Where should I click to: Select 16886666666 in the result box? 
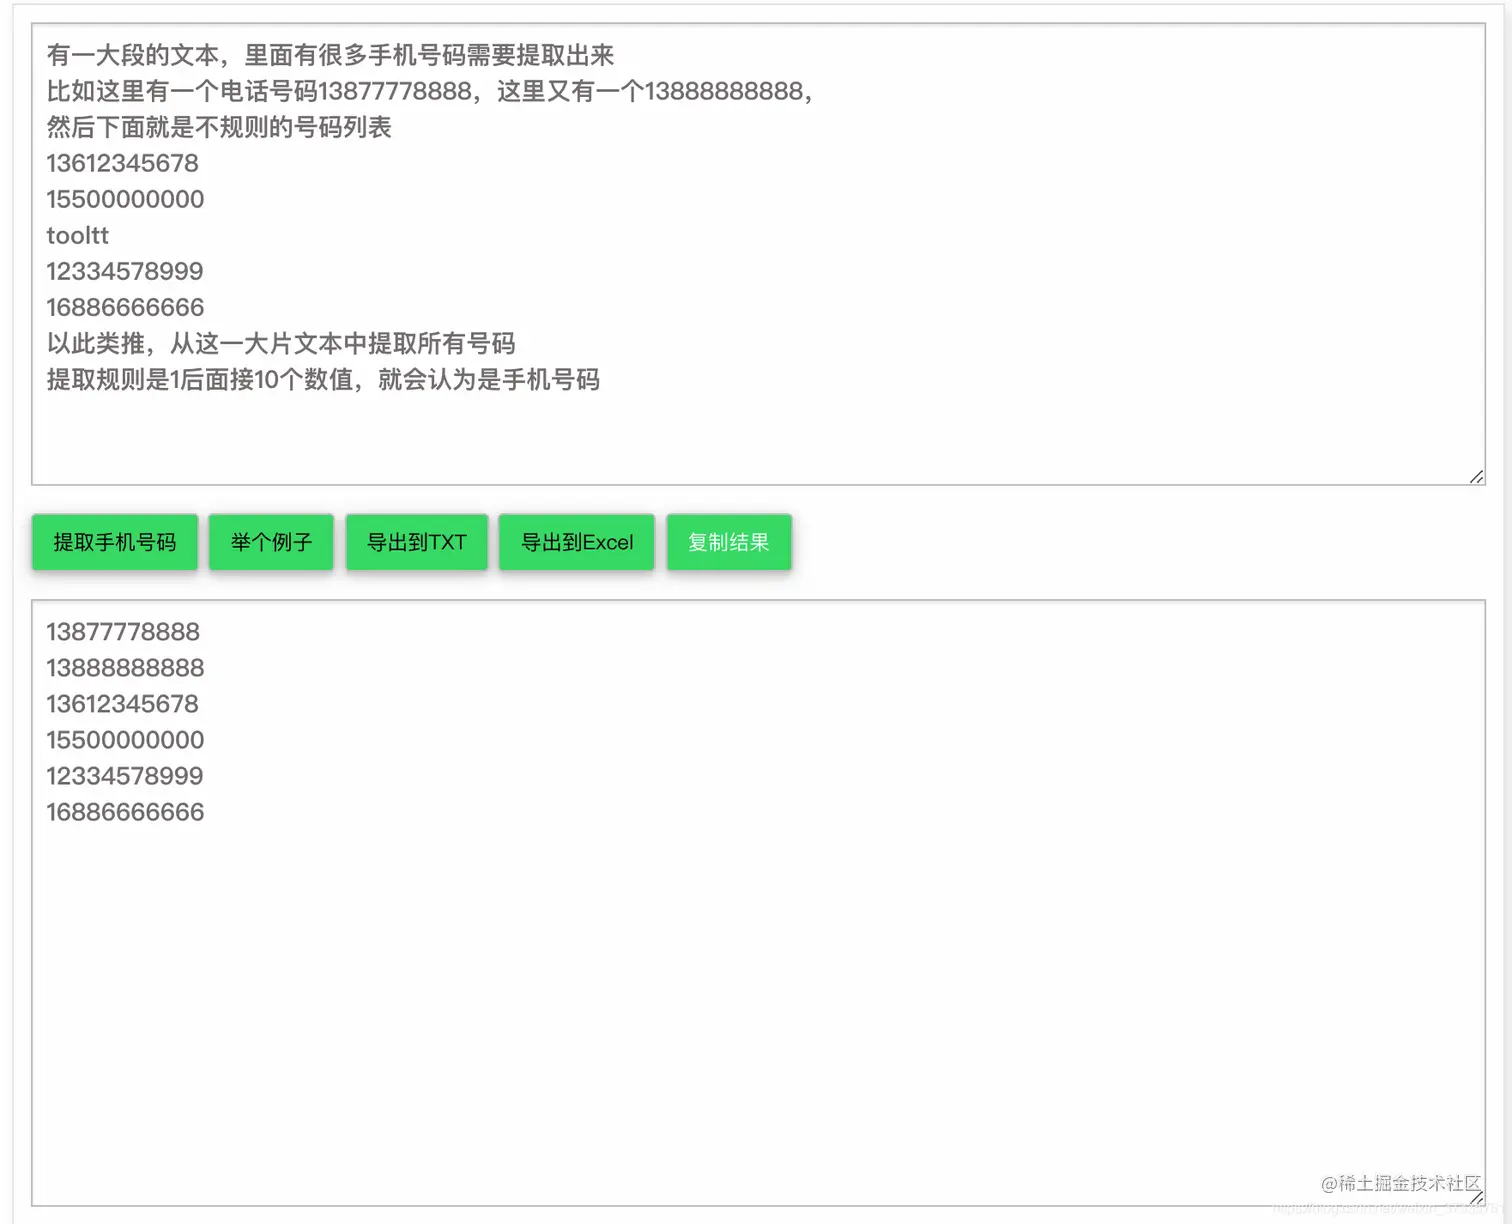click(x=125, y=812)
